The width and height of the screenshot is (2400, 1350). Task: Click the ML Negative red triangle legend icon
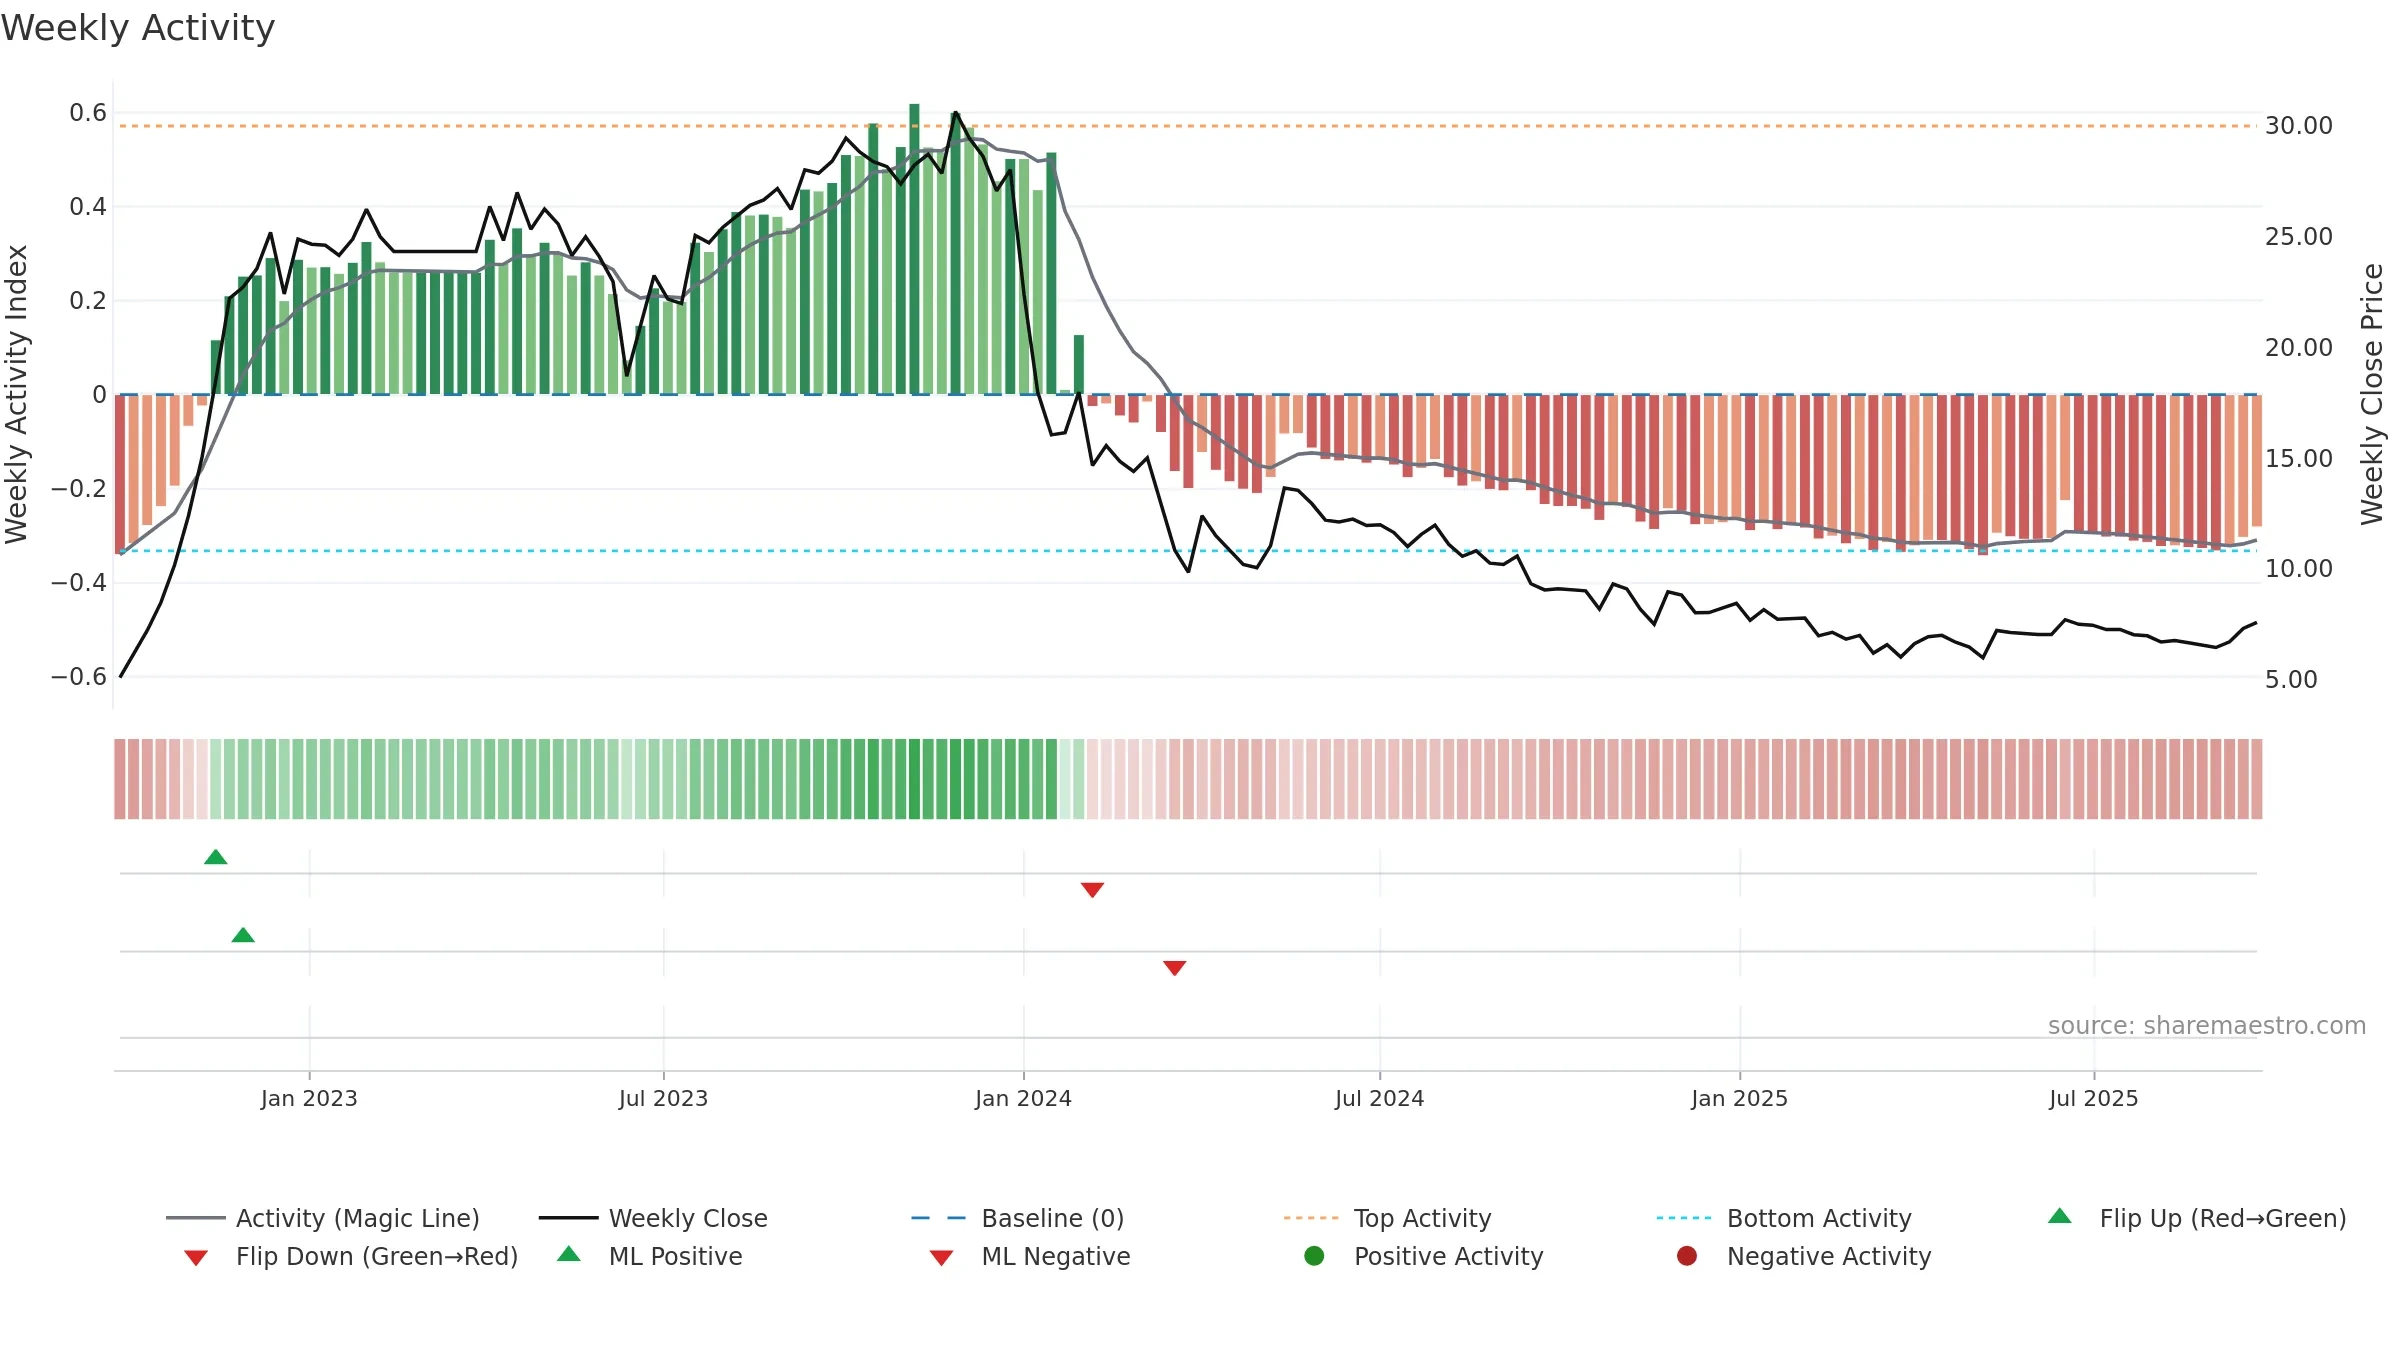pyautogui.click(x=941, y=1258)
